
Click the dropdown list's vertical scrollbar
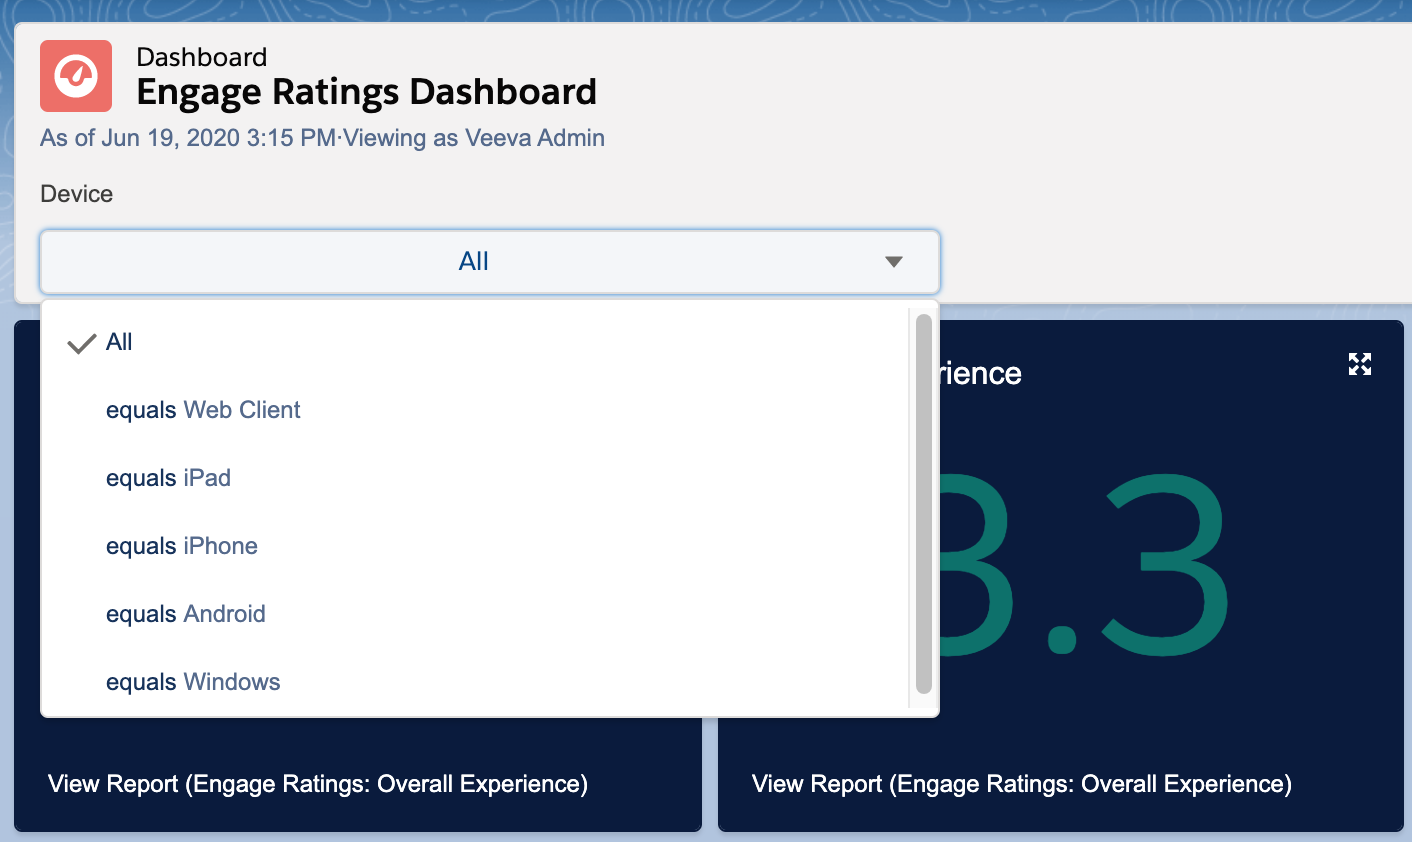click(923, 504)
